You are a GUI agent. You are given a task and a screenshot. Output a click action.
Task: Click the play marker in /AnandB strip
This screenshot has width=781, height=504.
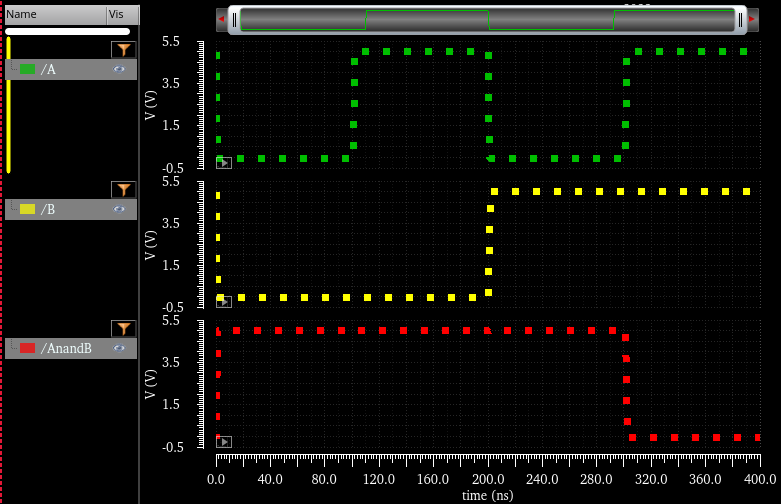pos(224,442)
